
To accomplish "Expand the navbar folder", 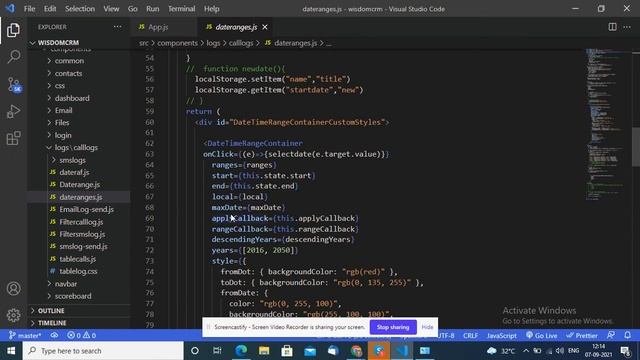I will click(66, 284).
